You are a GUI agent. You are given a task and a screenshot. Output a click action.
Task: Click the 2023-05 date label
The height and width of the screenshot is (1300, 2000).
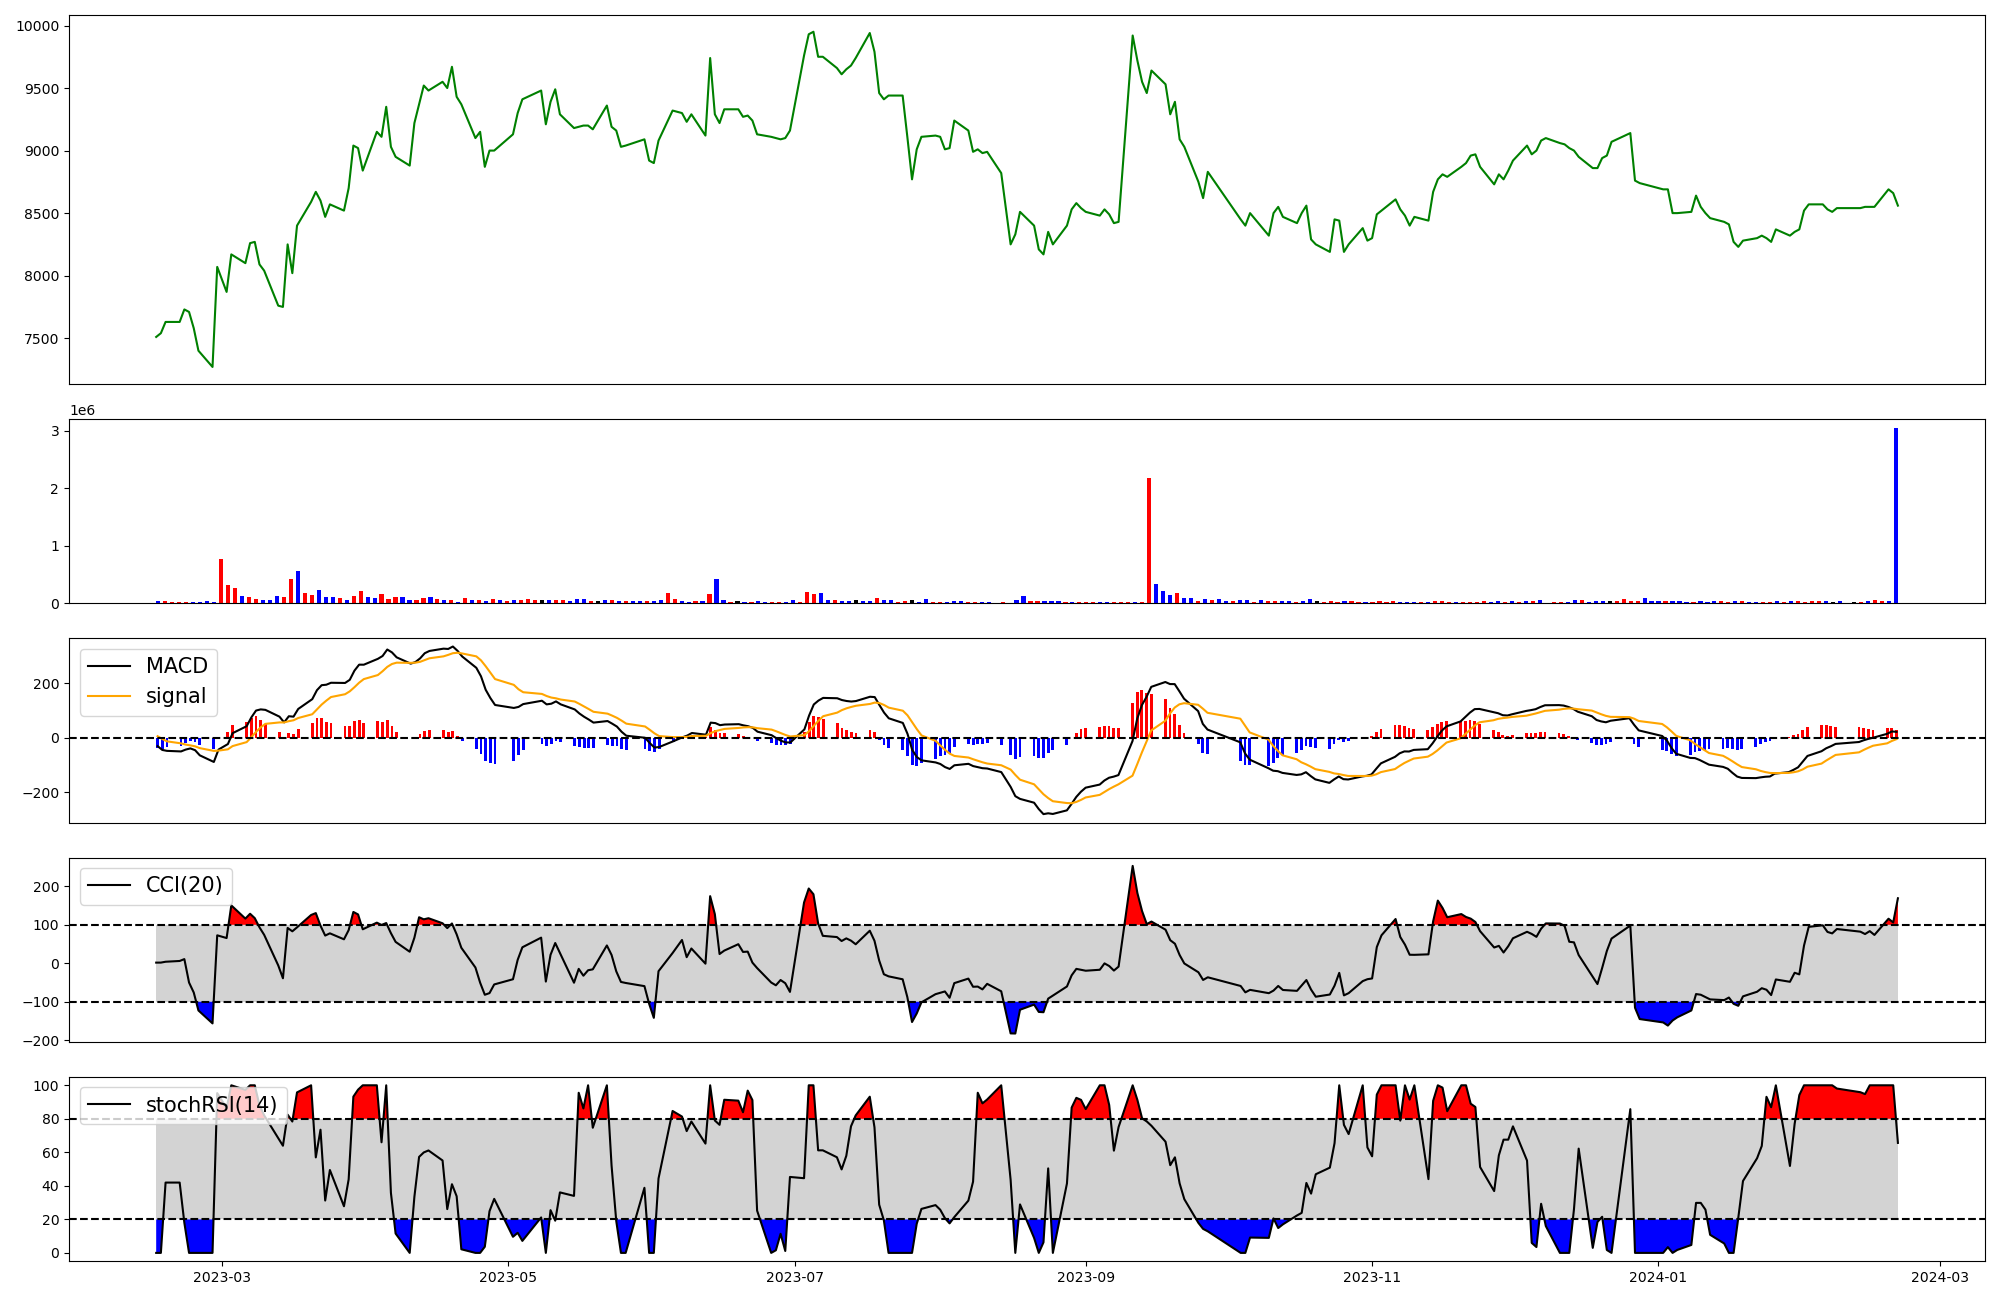pyautogui.click(x=509, y=1277)
